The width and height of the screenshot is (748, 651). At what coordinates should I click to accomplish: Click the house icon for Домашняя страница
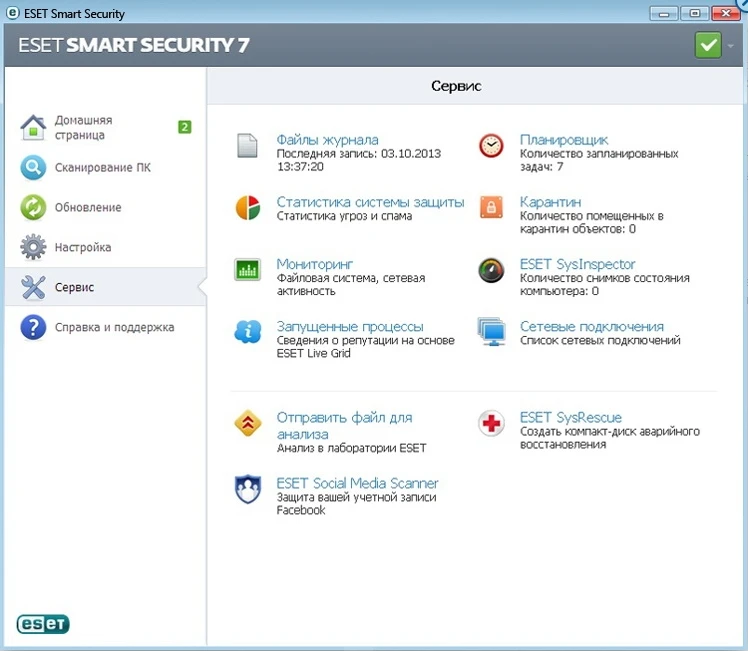click(33, 127)
